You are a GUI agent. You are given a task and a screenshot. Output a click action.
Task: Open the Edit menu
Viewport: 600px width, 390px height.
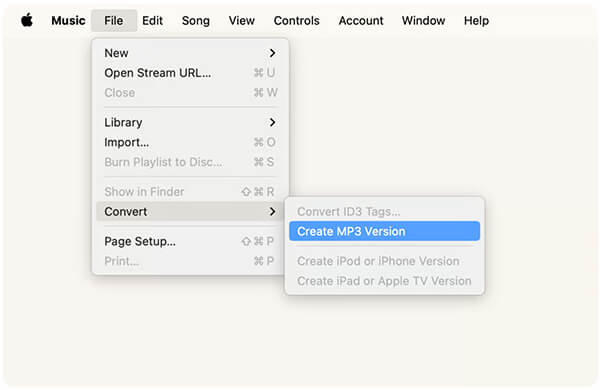pos(152,20)
